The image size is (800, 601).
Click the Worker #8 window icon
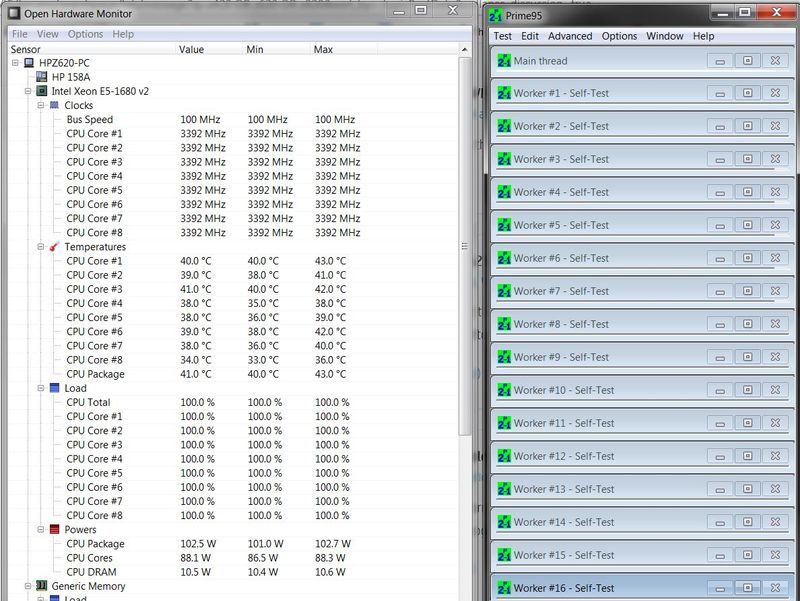point(504,324)
